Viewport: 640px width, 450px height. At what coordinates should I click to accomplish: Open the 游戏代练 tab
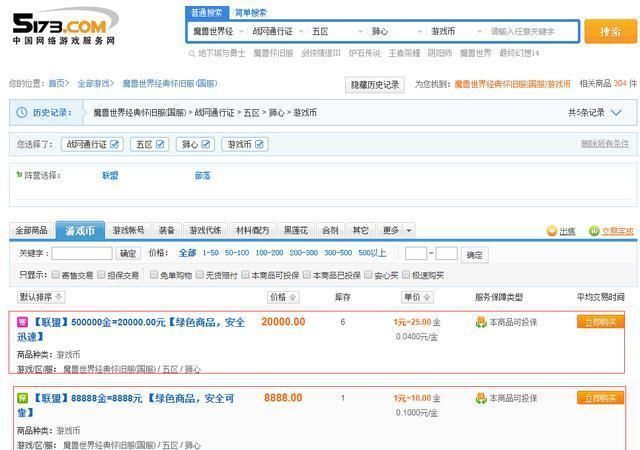[205, 230]
